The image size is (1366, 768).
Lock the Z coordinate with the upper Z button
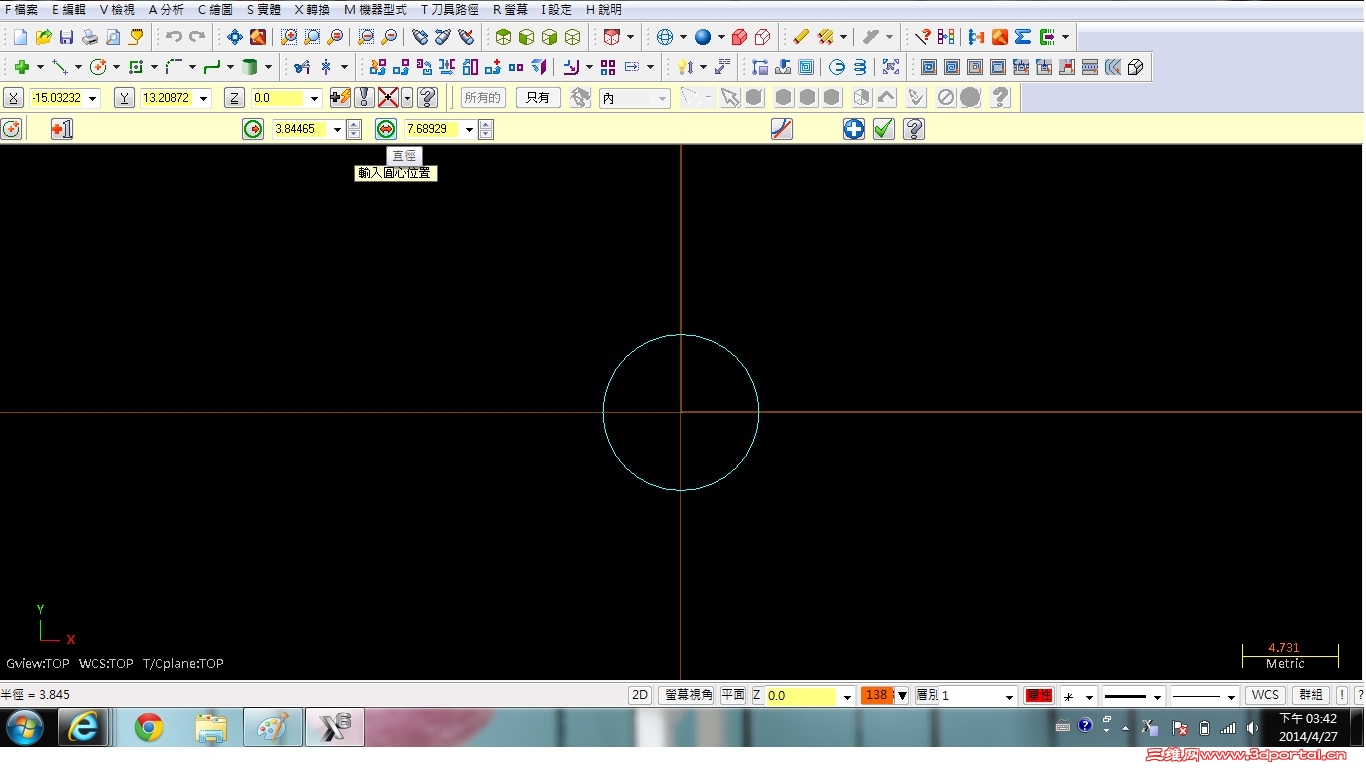[x=234, y=98]
